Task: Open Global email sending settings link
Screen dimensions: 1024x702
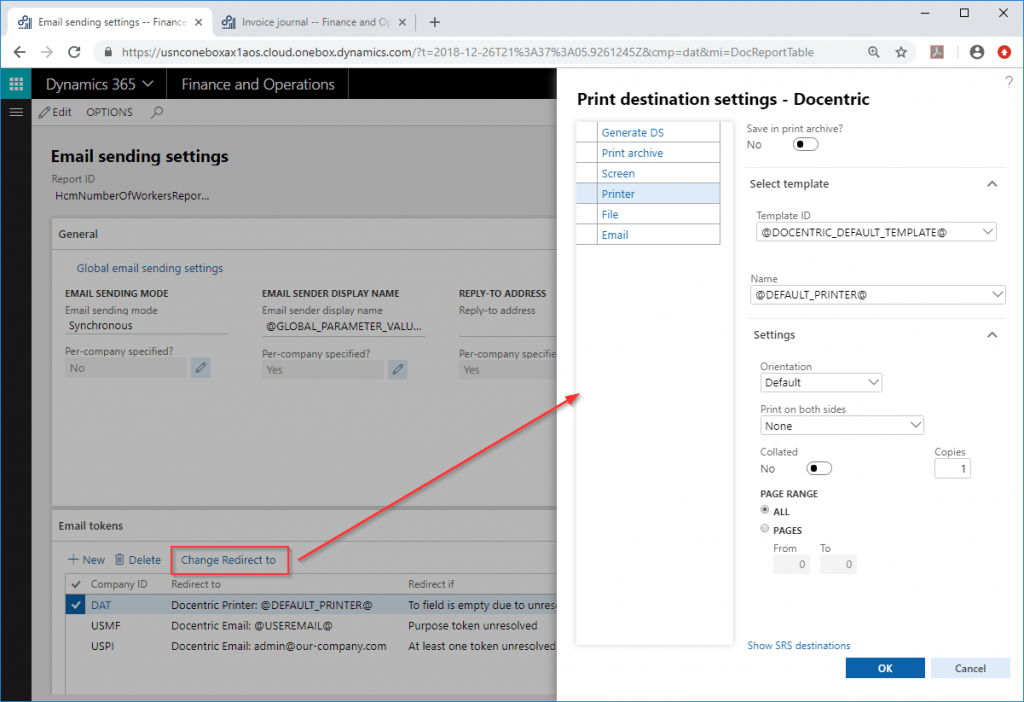Action: 150,268
